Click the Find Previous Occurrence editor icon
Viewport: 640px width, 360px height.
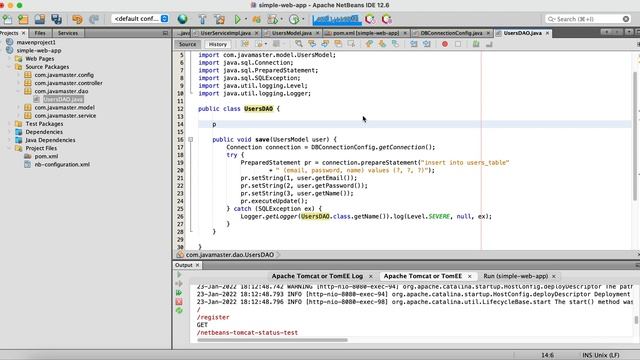point(312,44)
